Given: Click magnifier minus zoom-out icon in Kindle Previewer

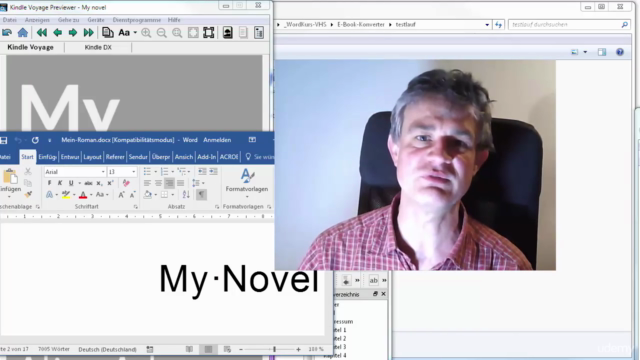Looking at the screenshot, I should pyautogui.click(x=161, y=33).
